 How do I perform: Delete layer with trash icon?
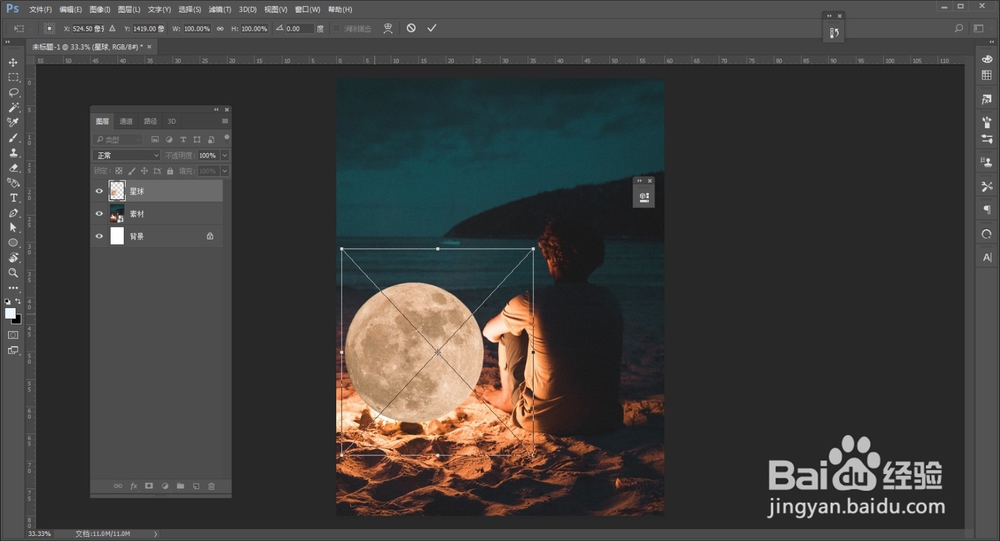[211, 486]
